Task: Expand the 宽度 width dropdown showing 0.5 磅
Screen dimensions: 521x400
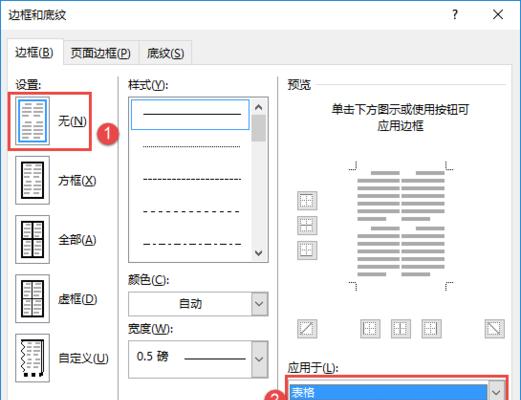Action: click(198, 359)
